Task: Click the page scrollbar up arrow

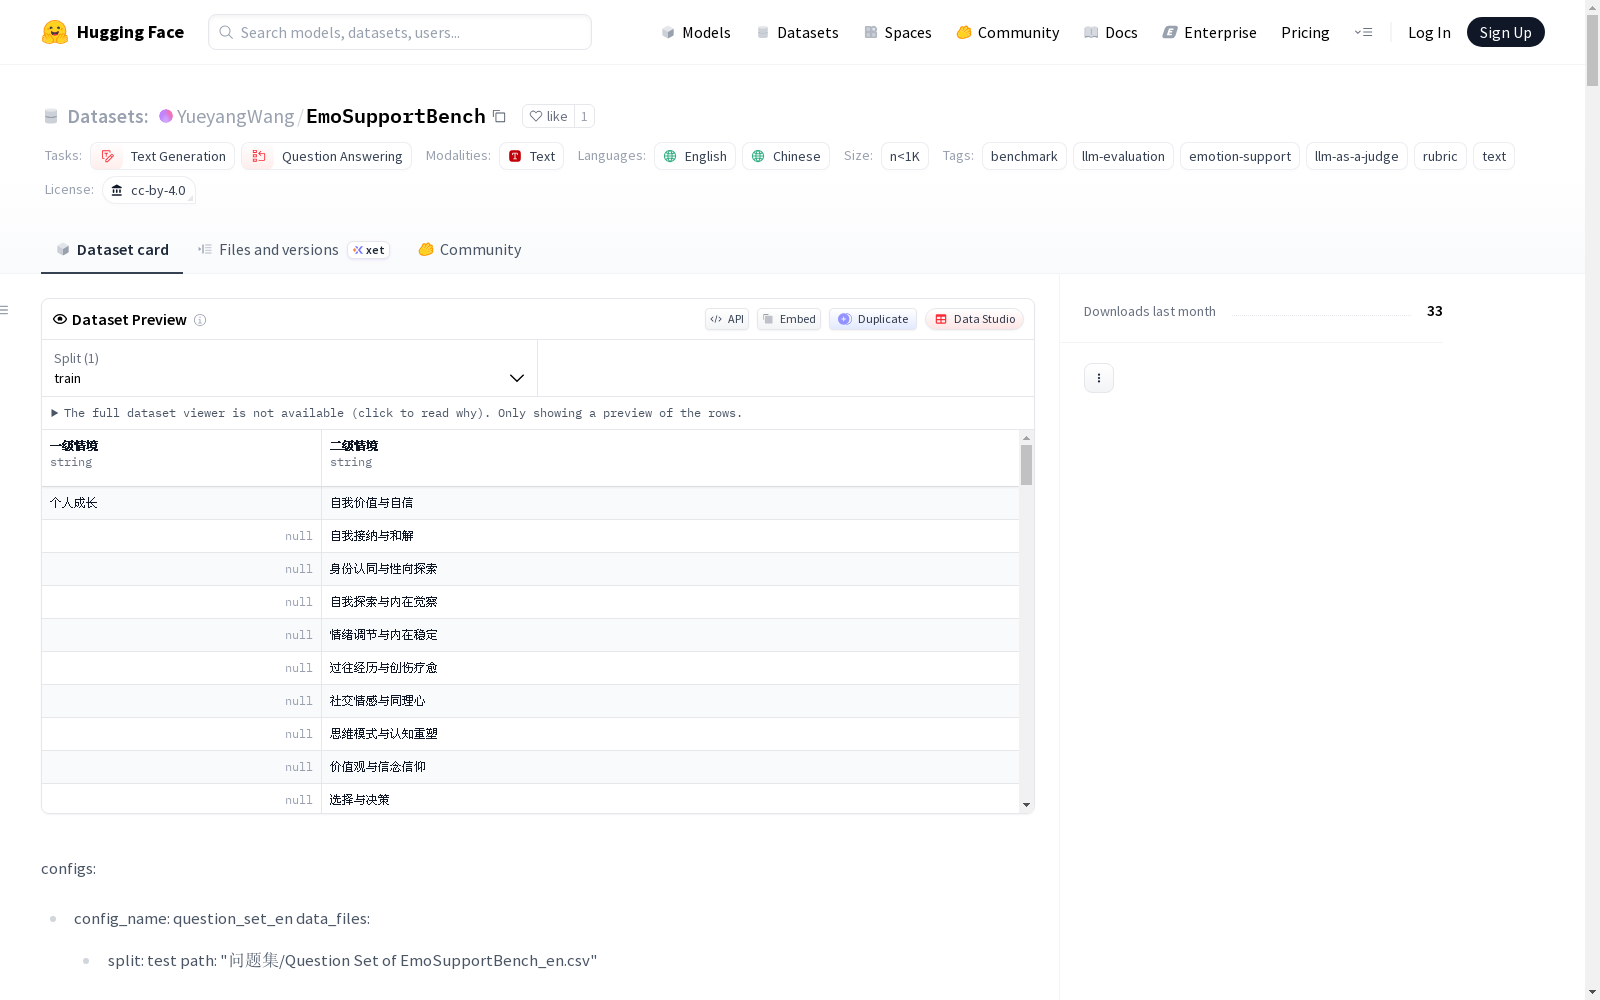Action: point(1592,6)
